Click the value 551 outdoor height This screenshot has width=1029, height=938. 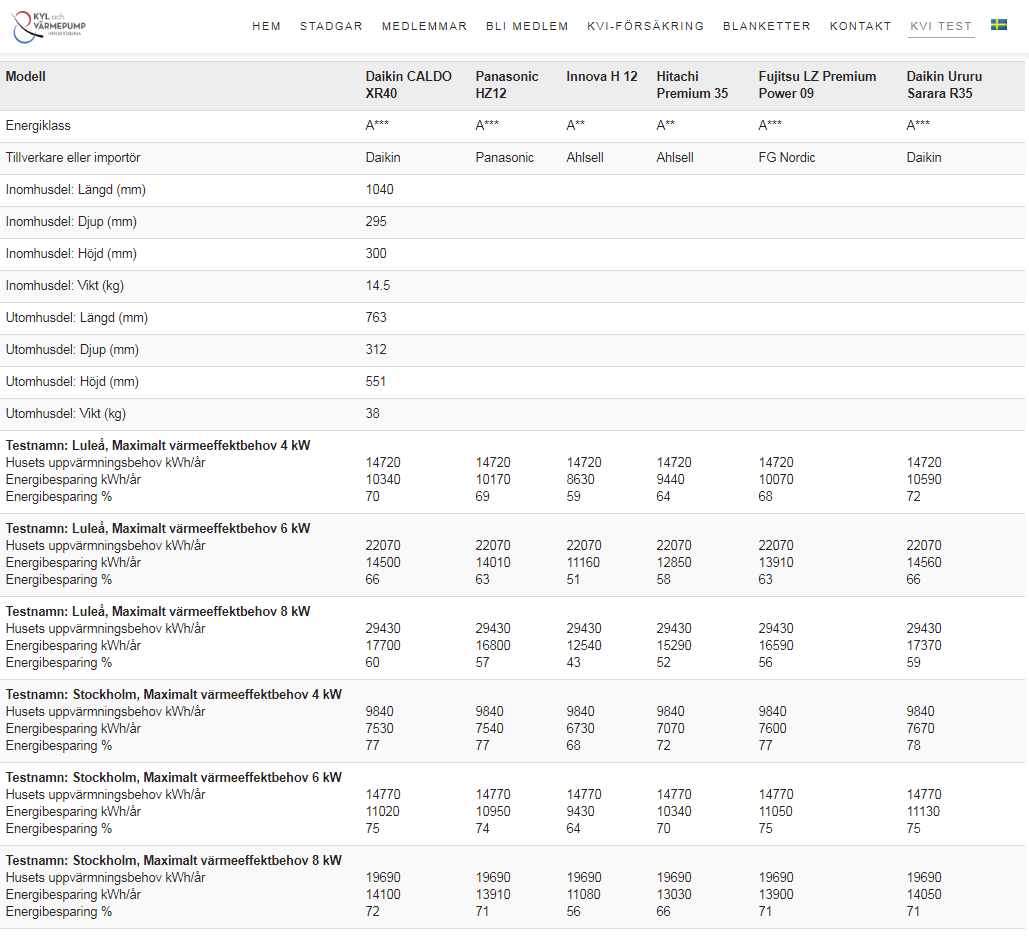click(376, 381)
